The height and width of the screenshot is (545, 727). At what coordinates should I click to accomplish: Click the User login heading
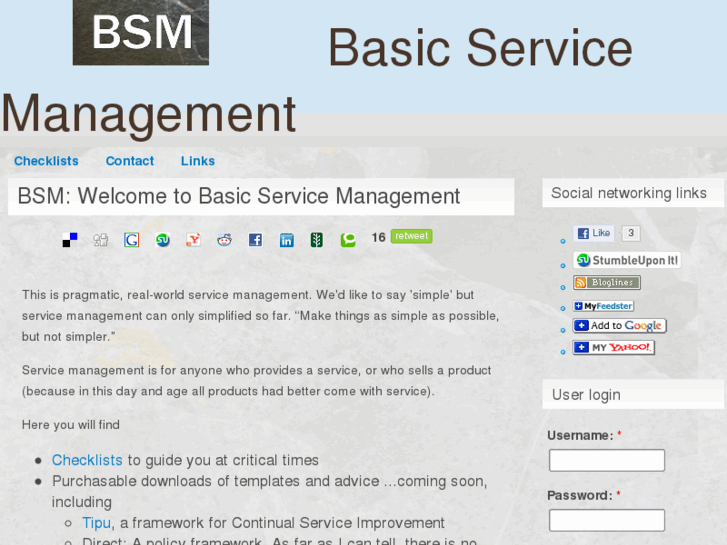pyautogui.click(x=586, y=395)
